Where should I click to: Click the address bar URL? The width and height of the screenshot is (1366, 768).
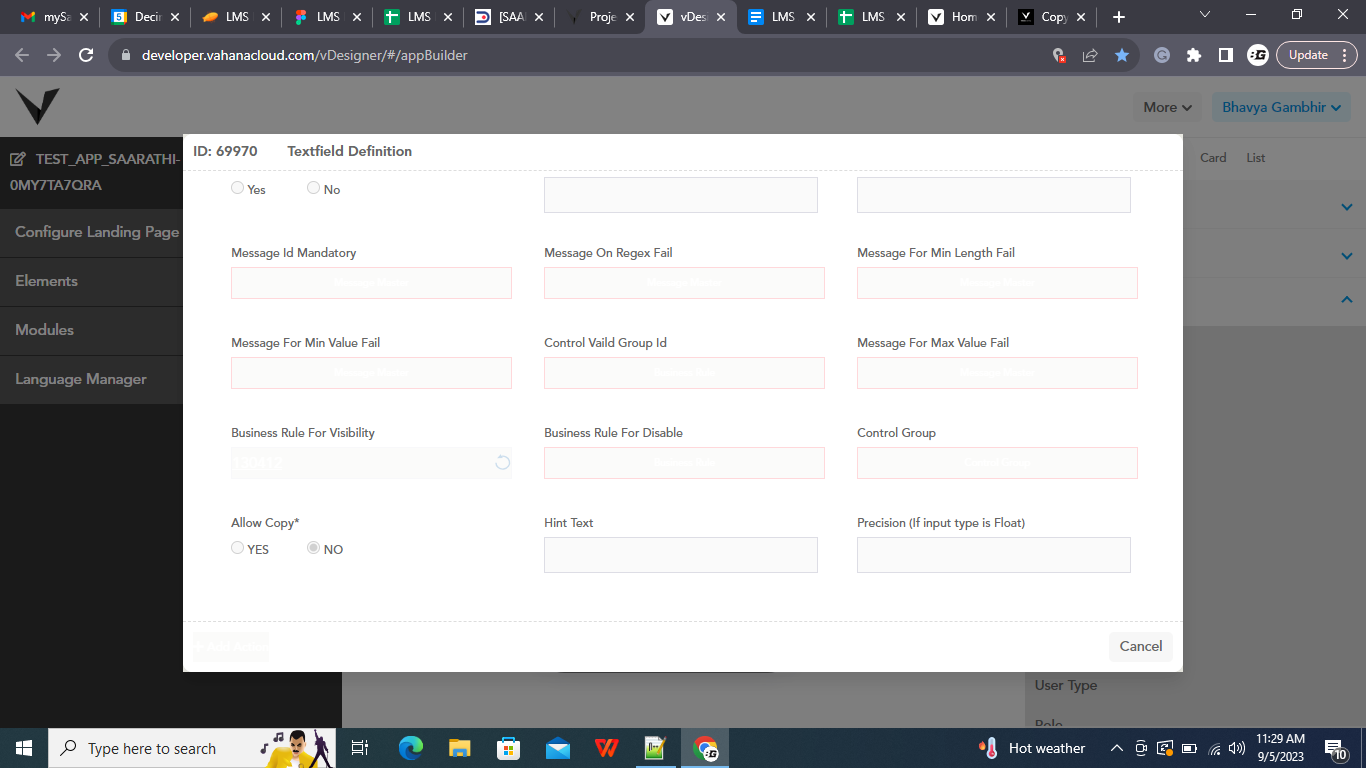coord(304,56)
